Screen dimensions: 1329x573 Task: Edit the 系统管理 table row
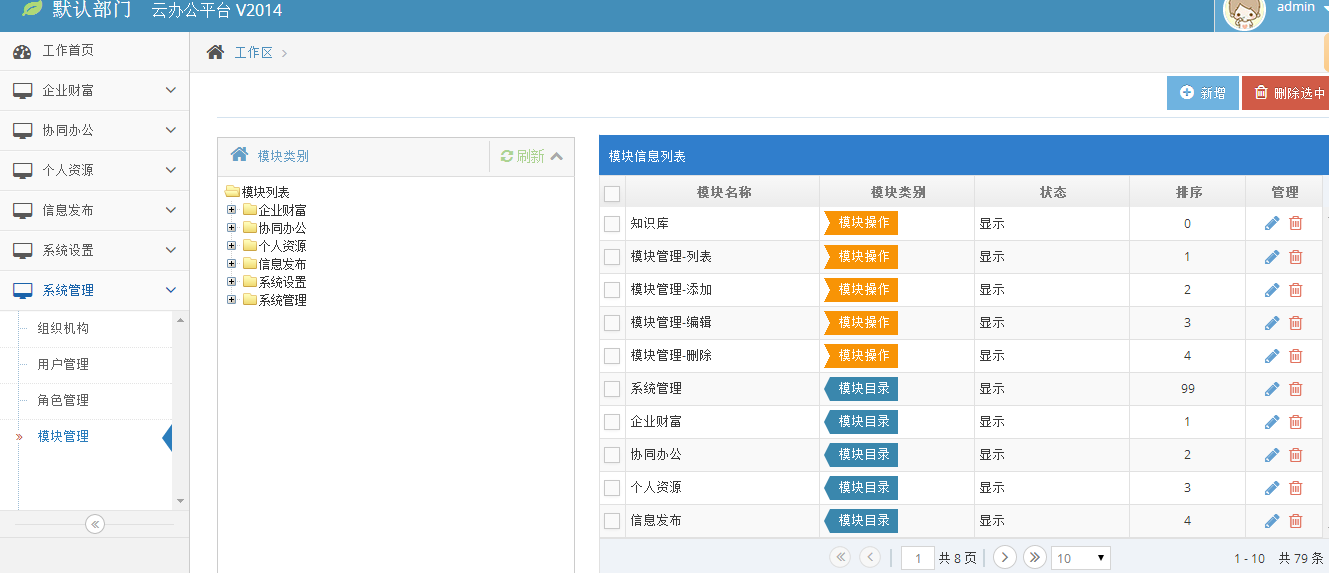point(1272,389)
